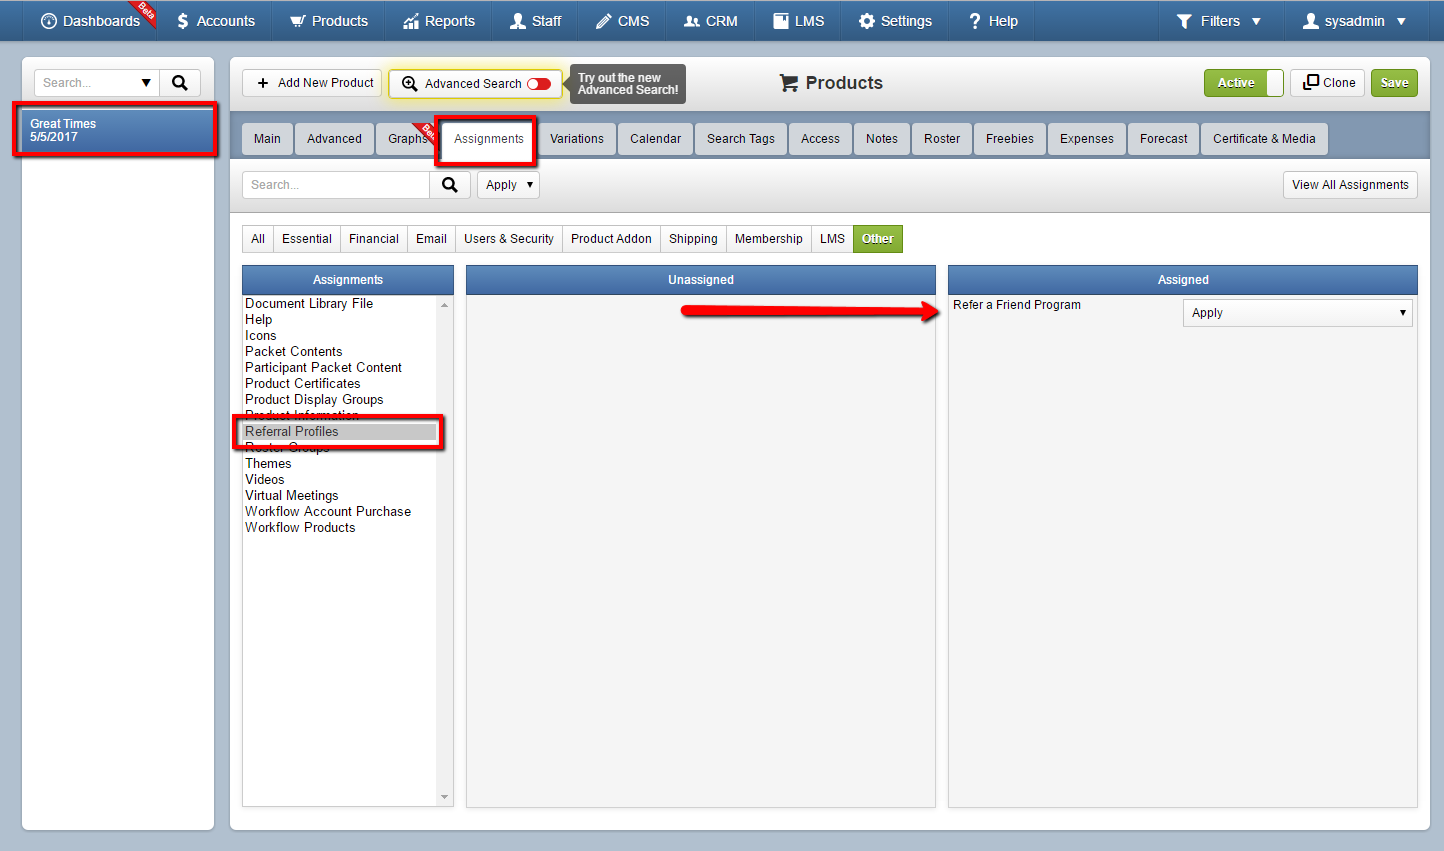Viewport: 1444px width, 851px height.
Task: Open the Reports chart icon menu
Action: (x=411, y=21)
